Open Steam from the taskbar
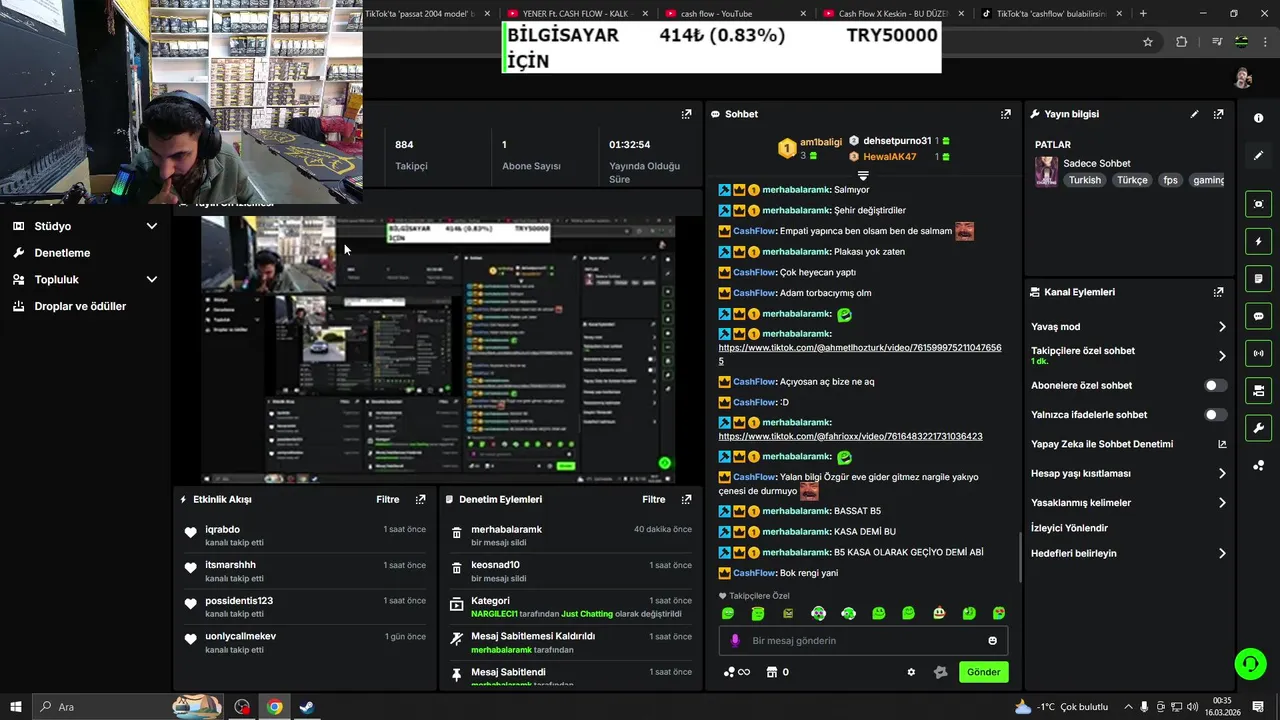The height and width of the screenshot is (720, 1280). click(307, 707)
